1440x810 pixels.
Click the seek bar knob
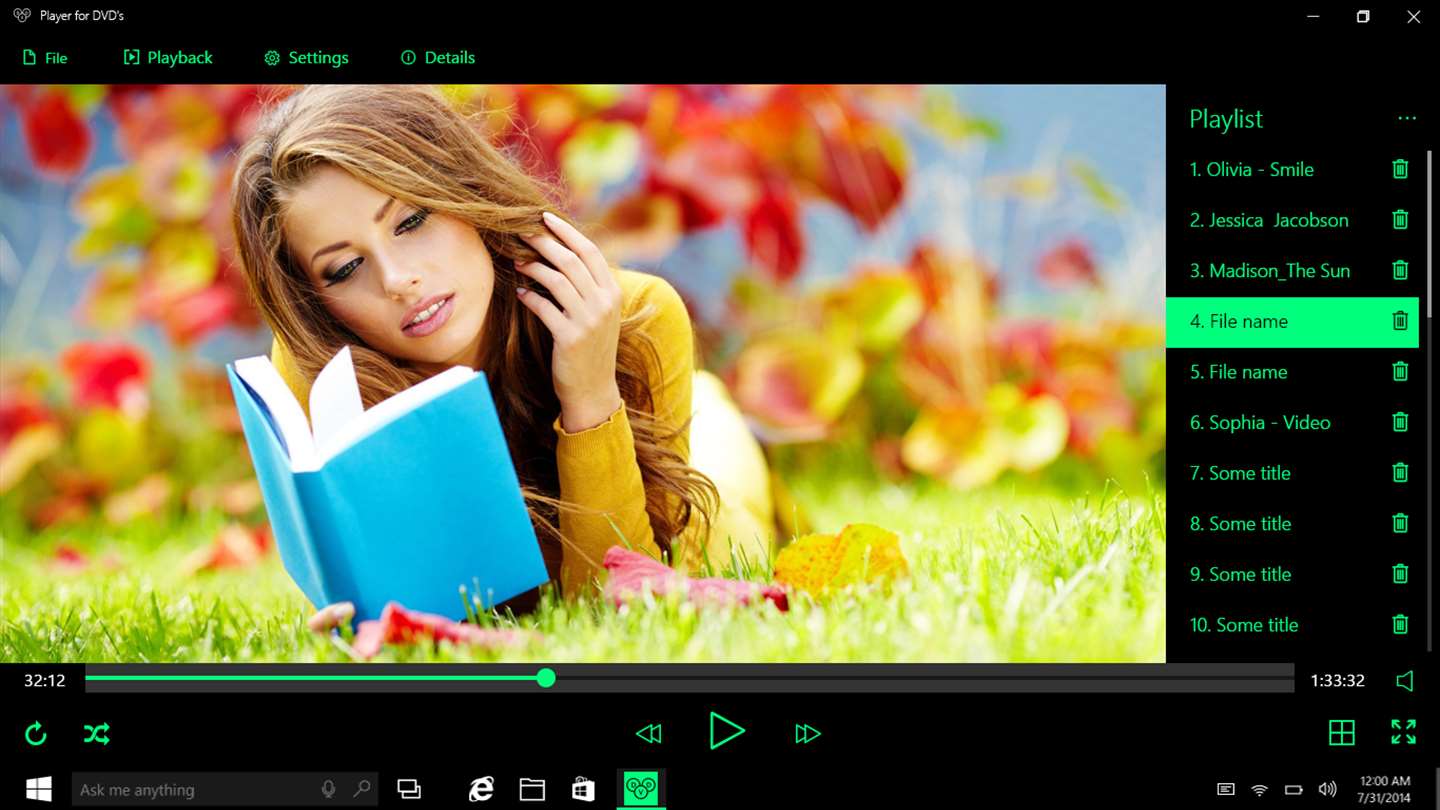coord(546,678)
